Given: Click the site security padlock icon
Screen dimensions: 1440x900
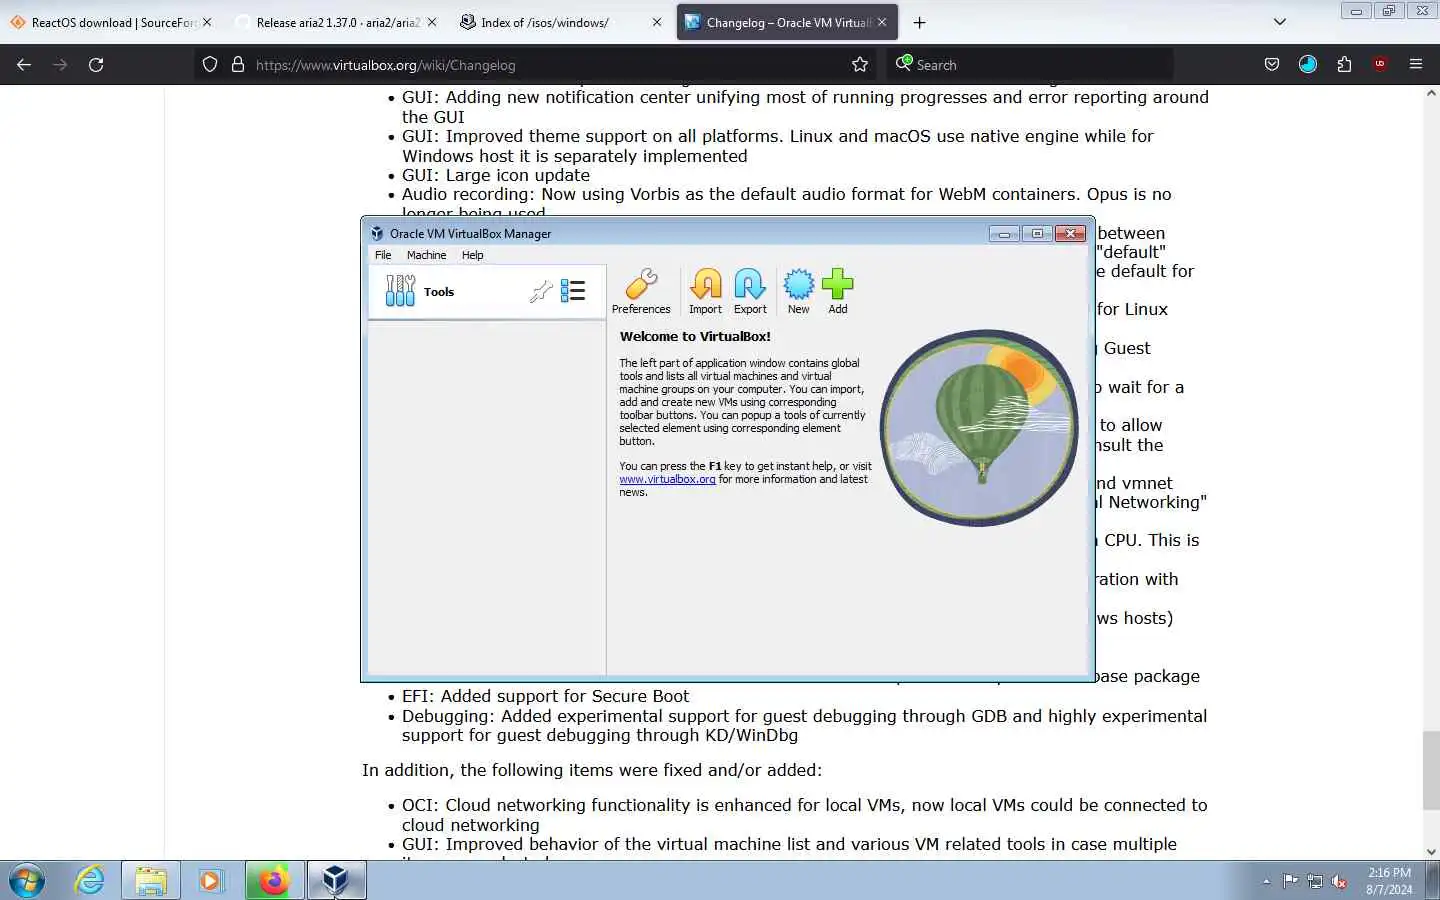Looking at the screenshot, I should pyautogui.click(x=238, y=65).
